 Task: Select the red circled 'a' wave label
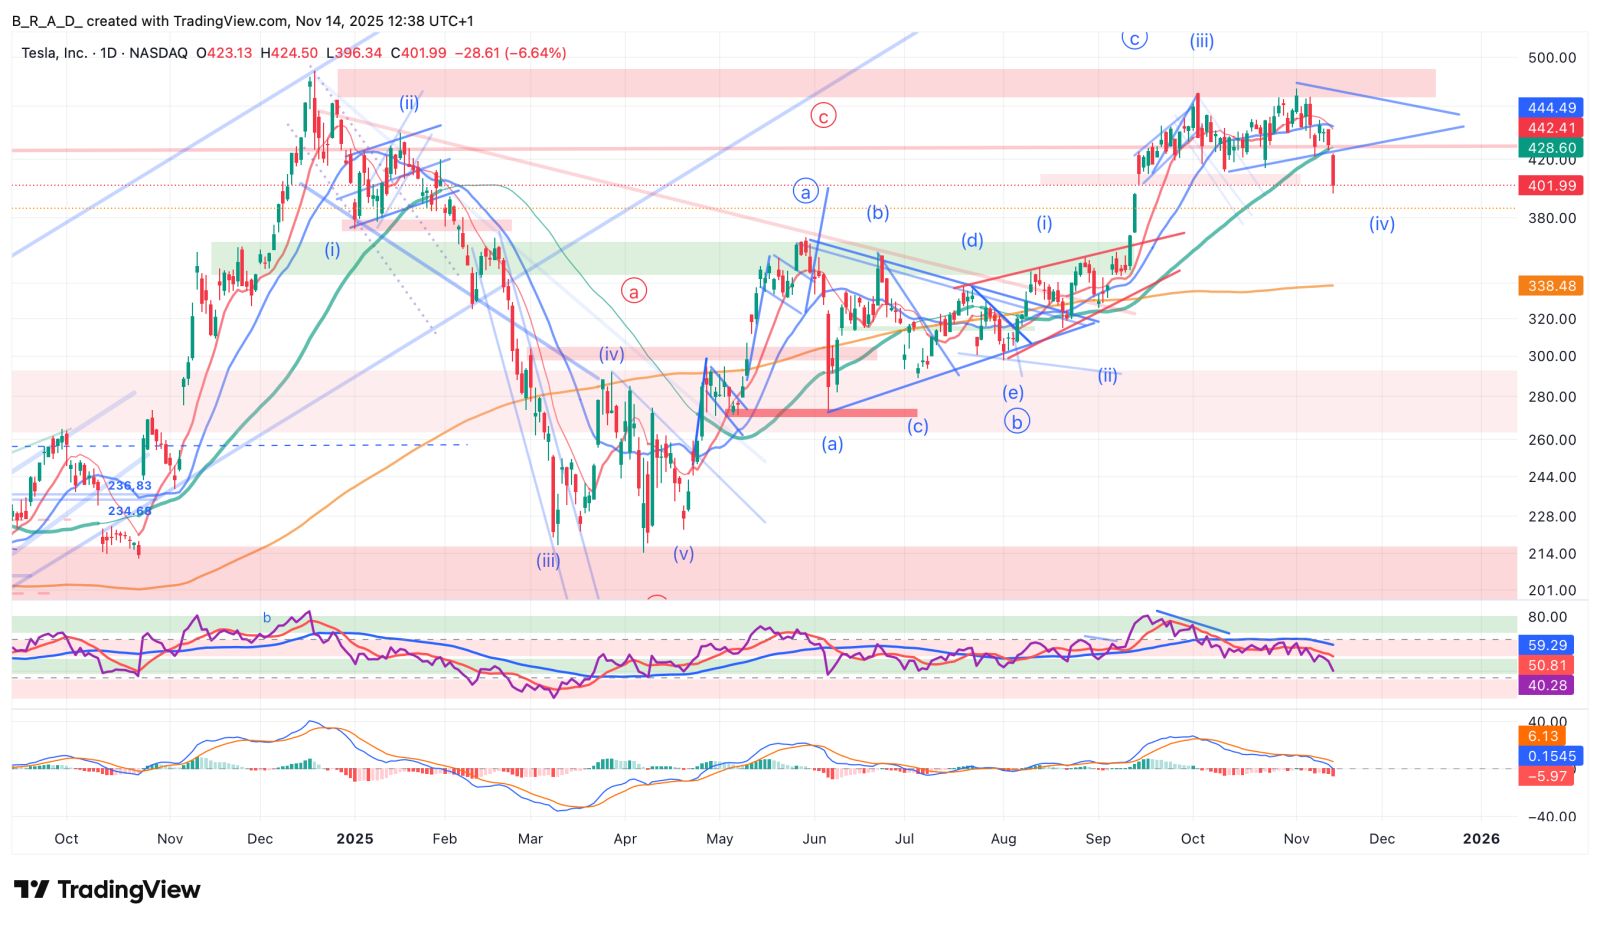633,291
